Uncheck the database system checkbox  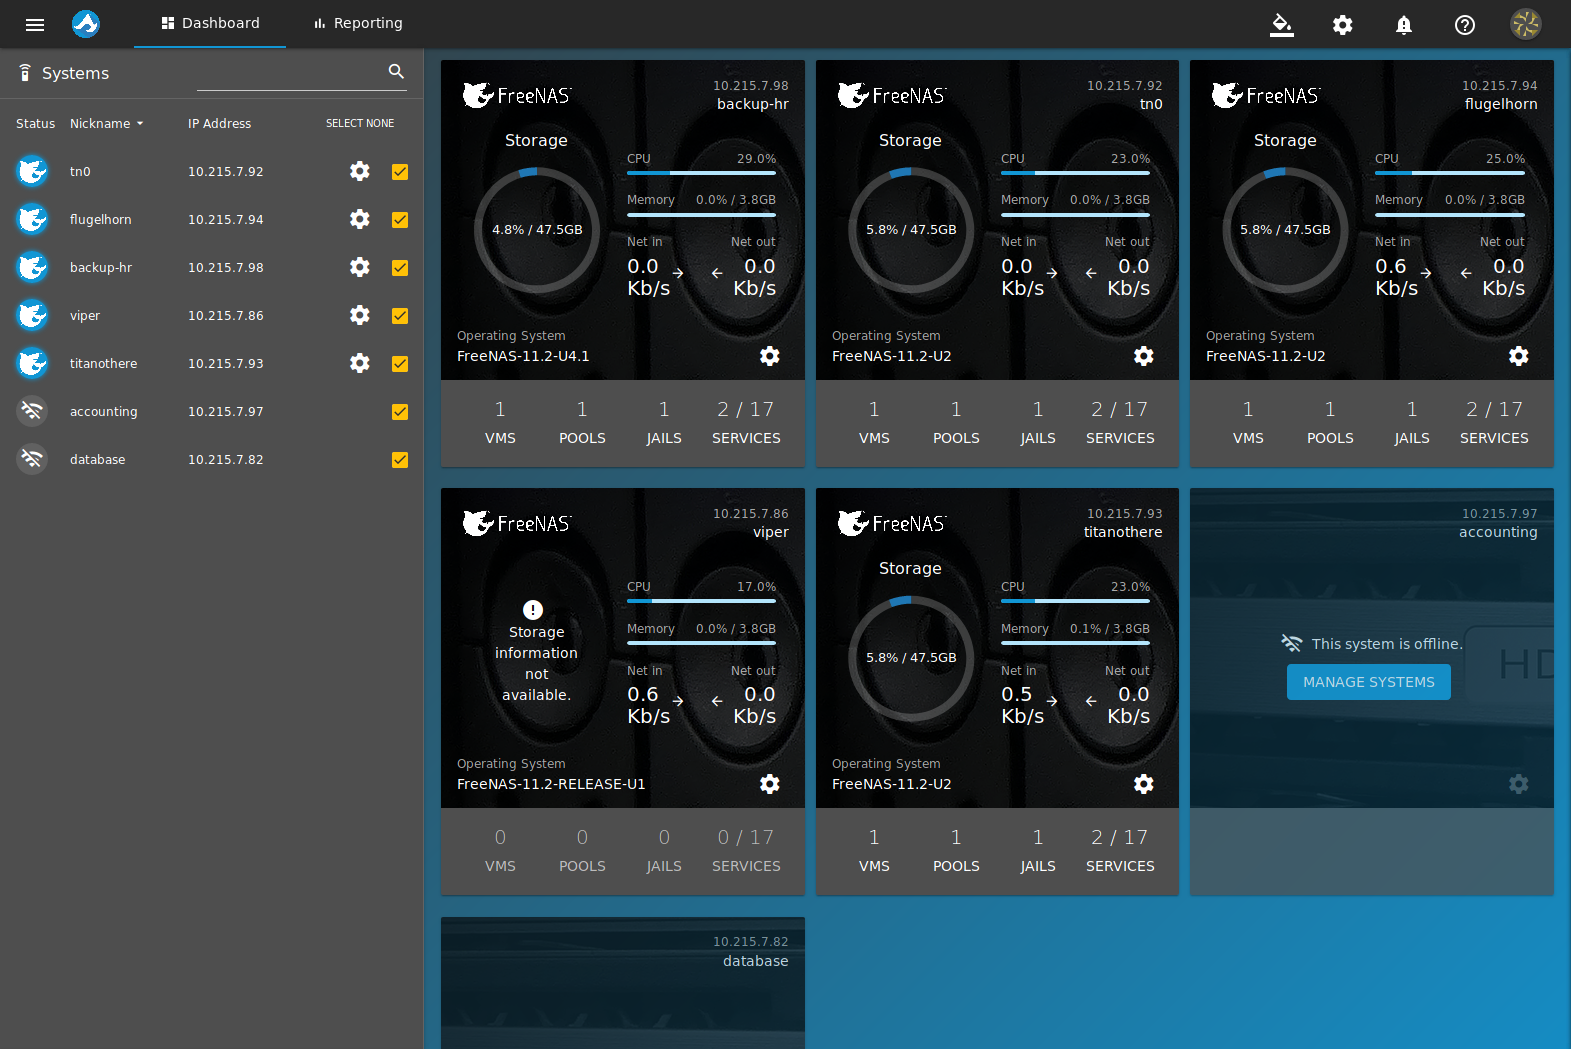click(x=400, y=459)
